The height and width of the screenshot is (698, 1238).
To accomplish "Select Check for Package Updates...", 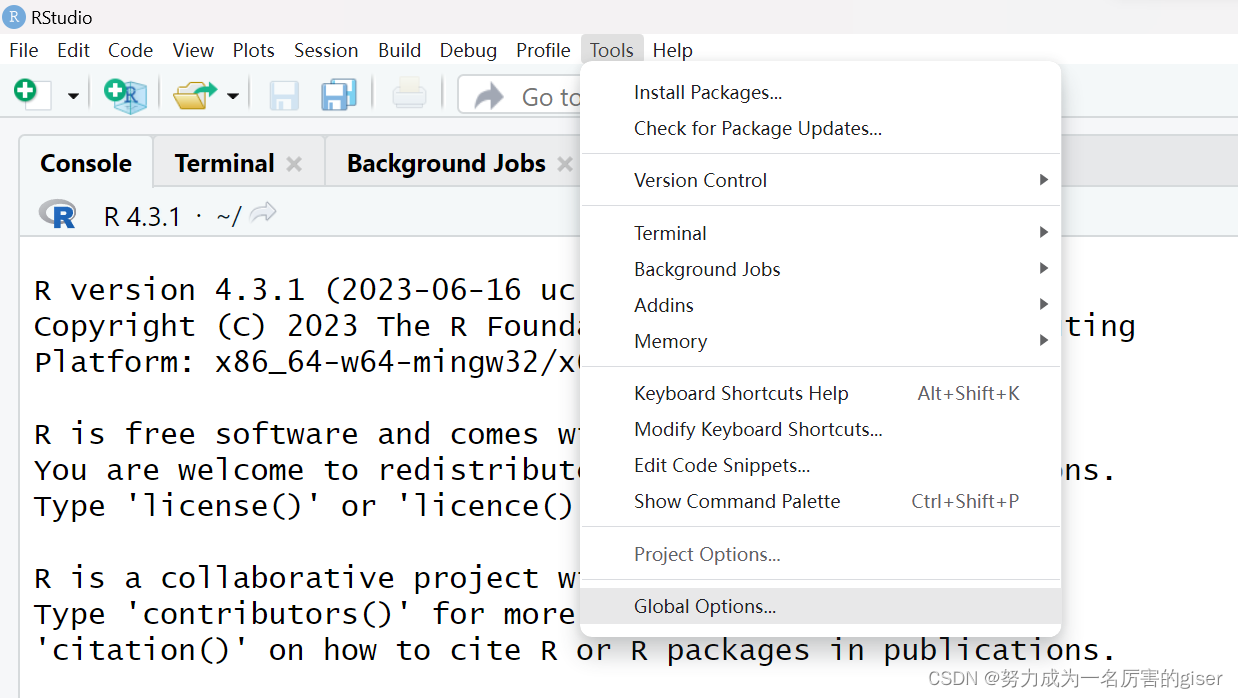I will tap(820, 129).
